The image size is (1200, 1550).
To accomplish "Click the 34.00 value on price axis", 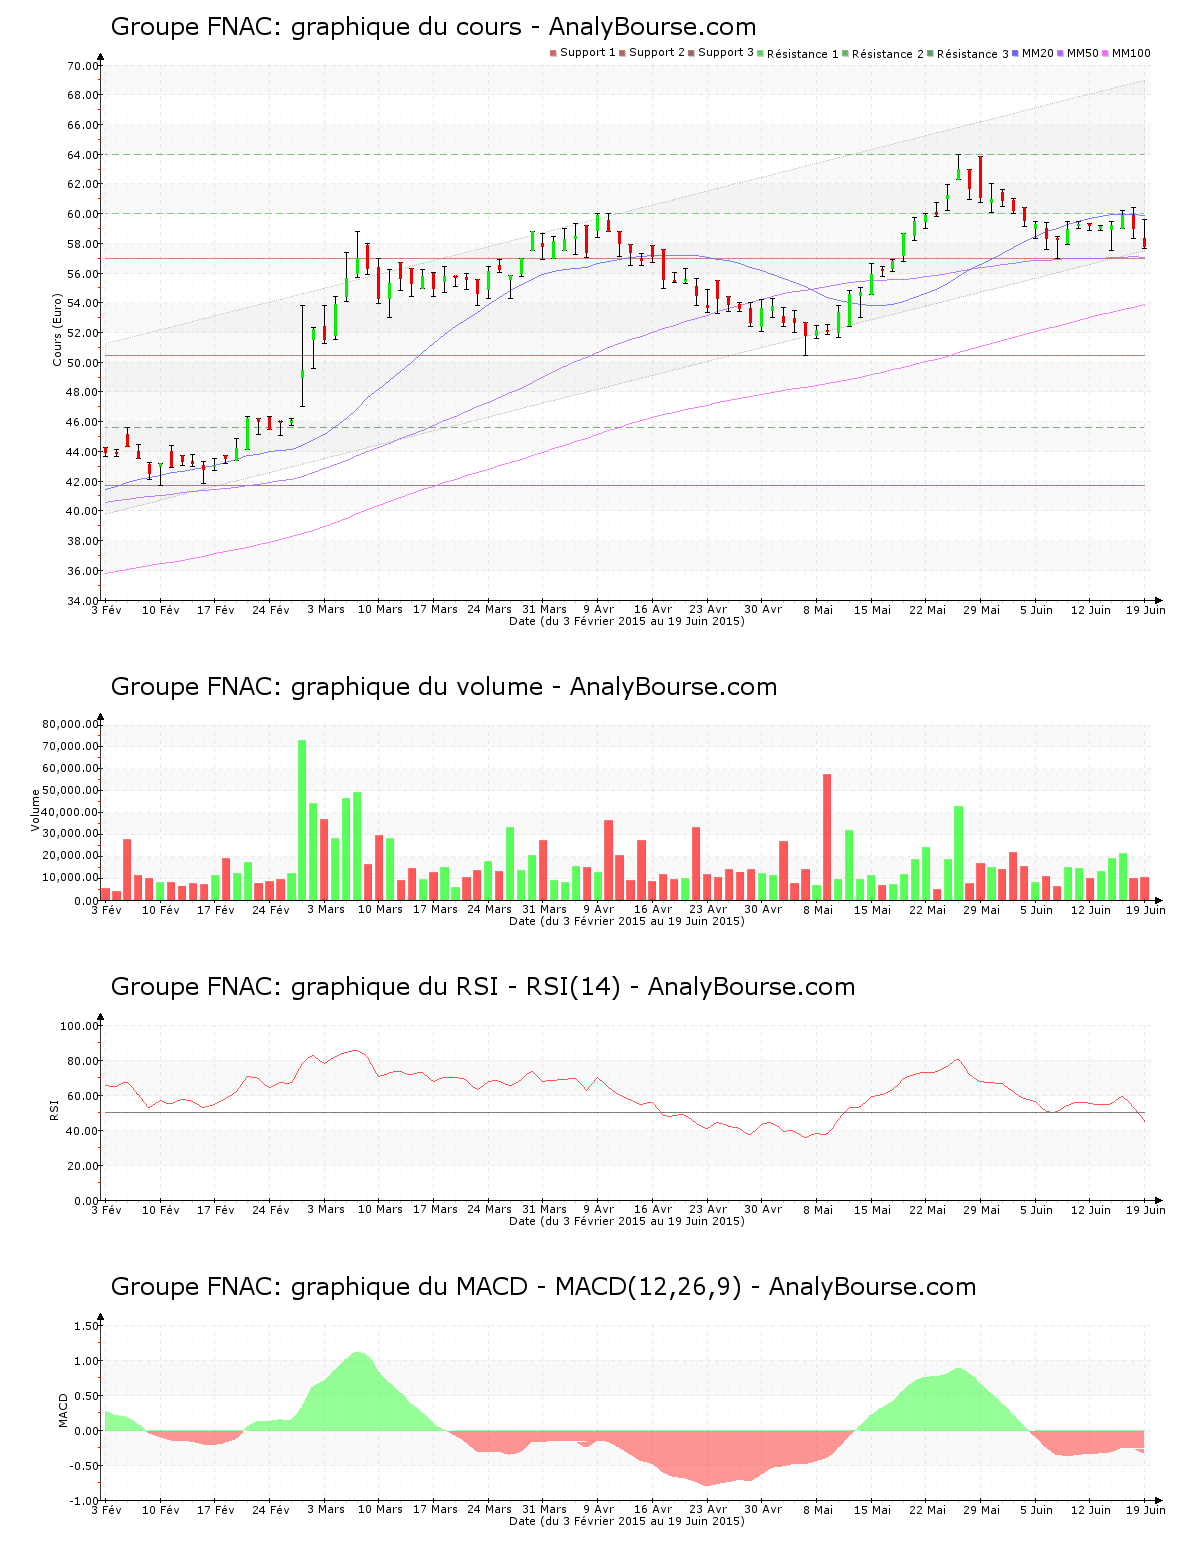I will point(83,601).
